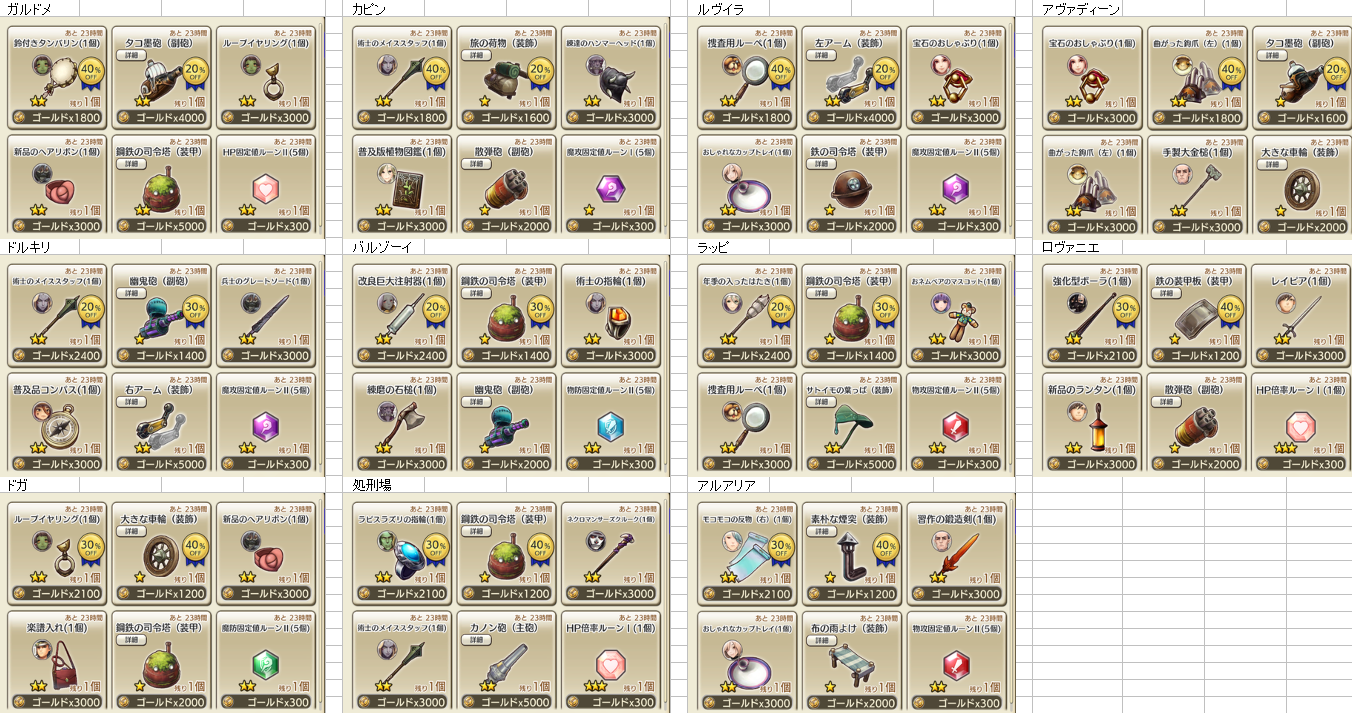The image size is (1352, 713).
Task: Select the spreadsheet cell labeled 処刑場
Action: point(372,485)
